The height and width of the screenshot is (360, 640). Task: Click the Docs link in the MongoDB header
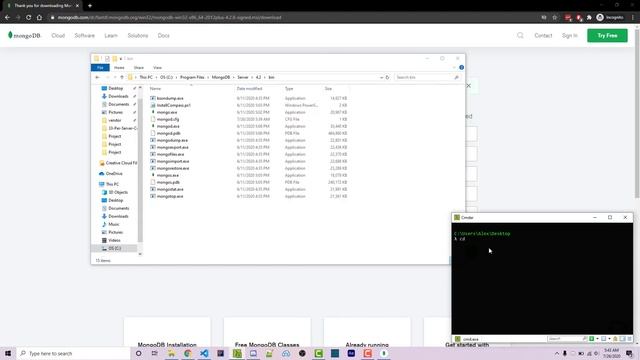(x=164, y=36)
